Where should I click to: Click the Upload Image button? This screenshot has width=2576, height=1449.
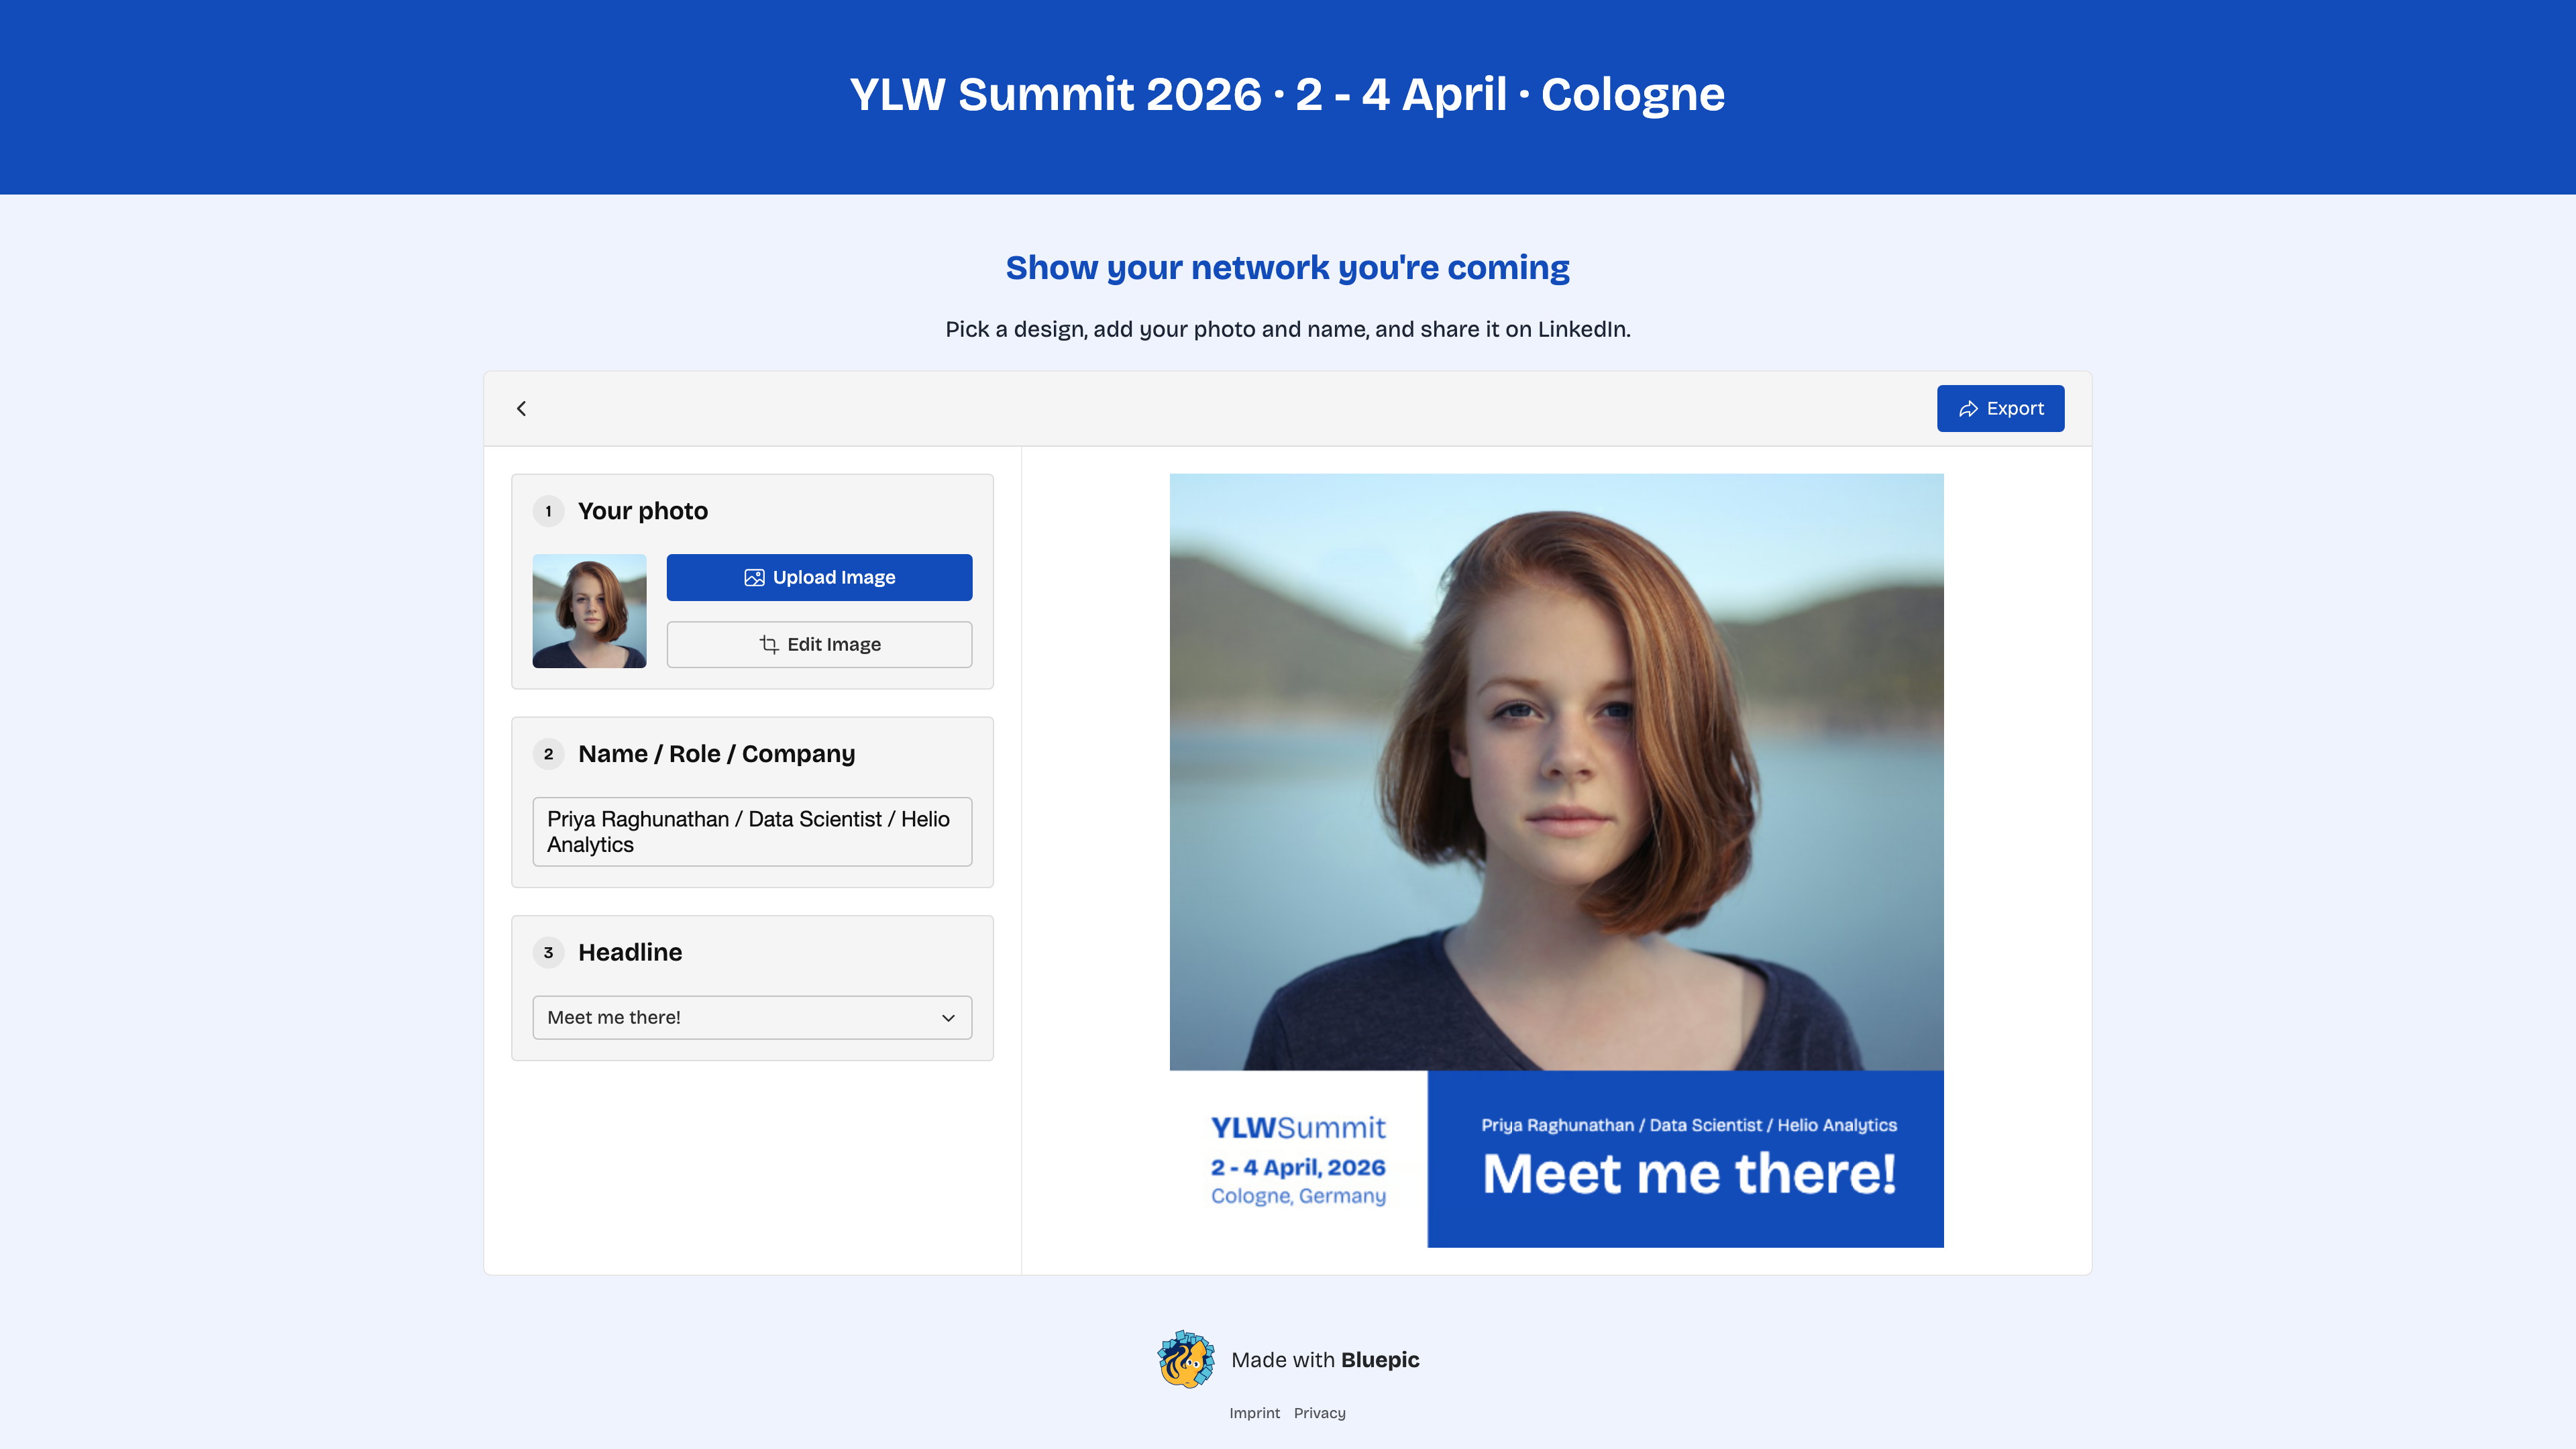pyautogui.click(x=819, y=577)
